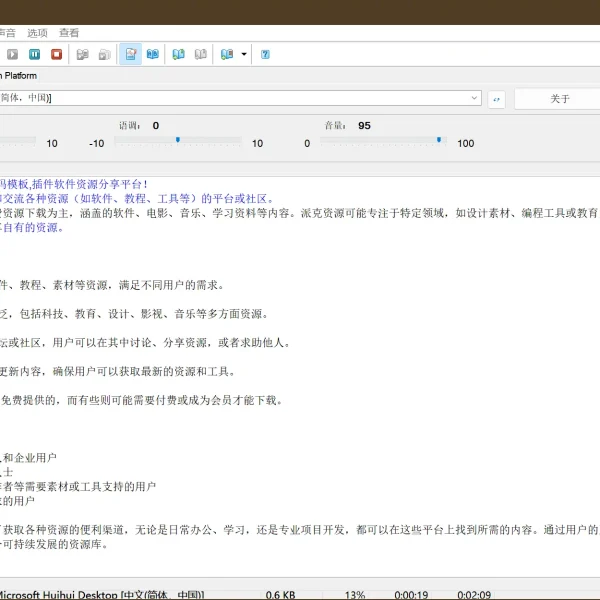
Task: Stop the speech playback
Action: (x=57, y=54)
